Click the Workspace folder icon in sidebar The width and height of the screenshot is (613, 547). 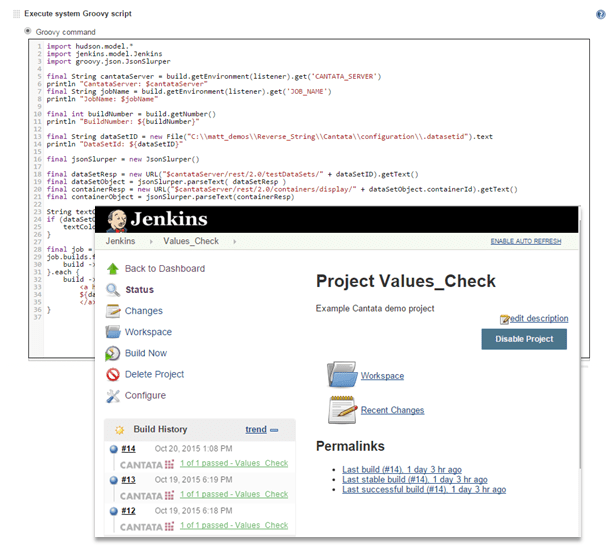point(113,332)
